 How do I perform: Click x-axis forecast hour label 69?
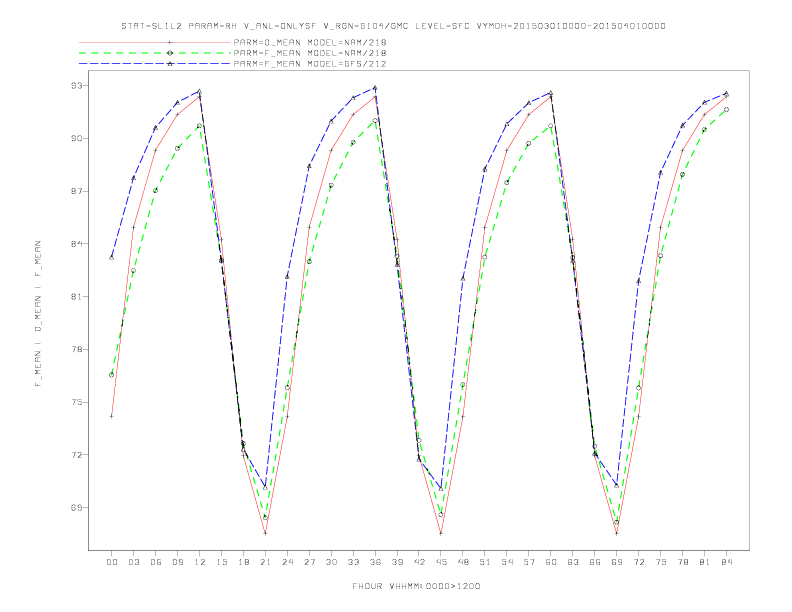tap(617, 562)
